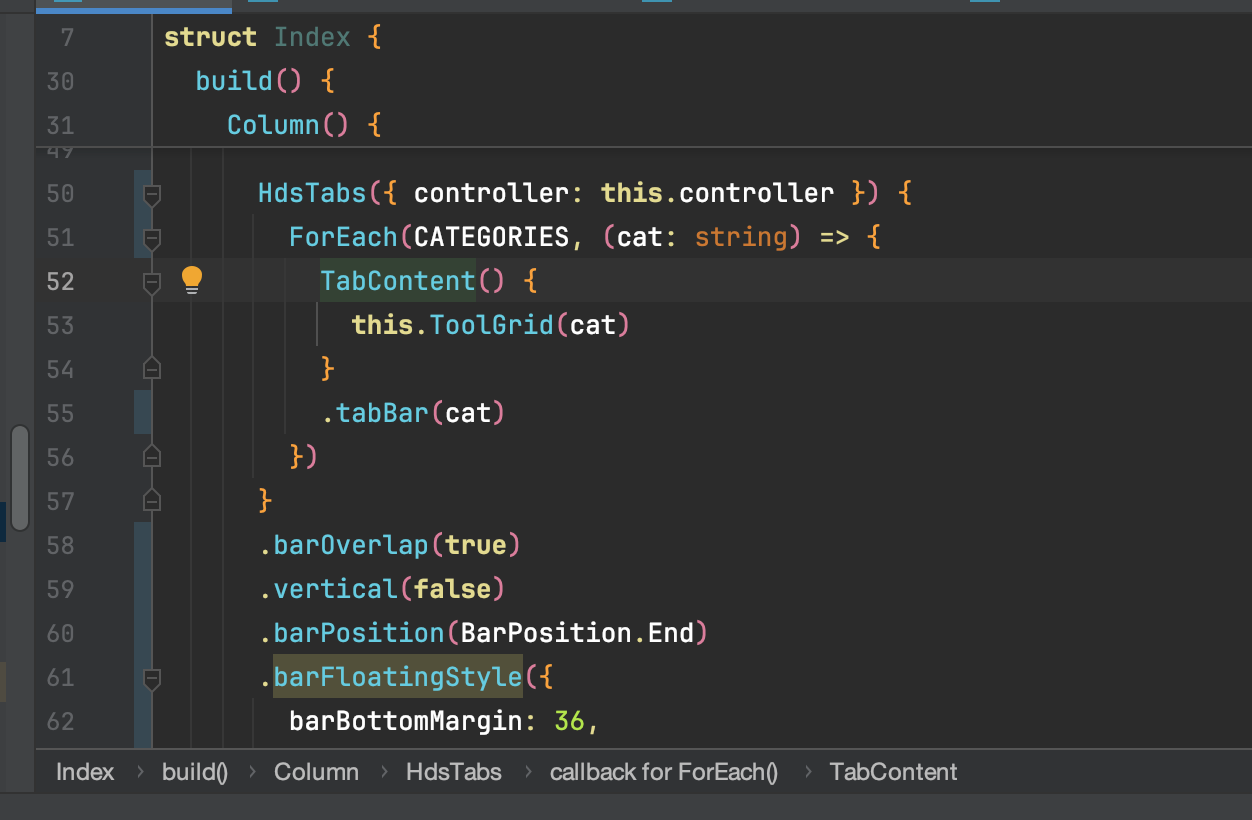Collapse the ForEach block at line 51

pyautogui.click(x=152, y=238)
